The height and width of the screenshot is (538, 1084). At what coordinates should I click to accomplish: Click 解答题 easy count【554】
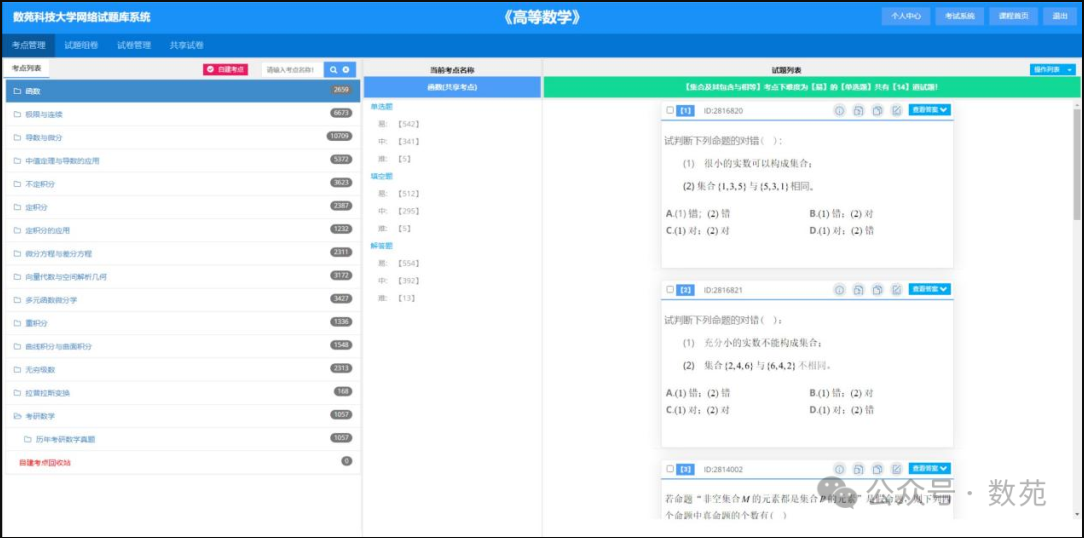[x=409, y=263]
